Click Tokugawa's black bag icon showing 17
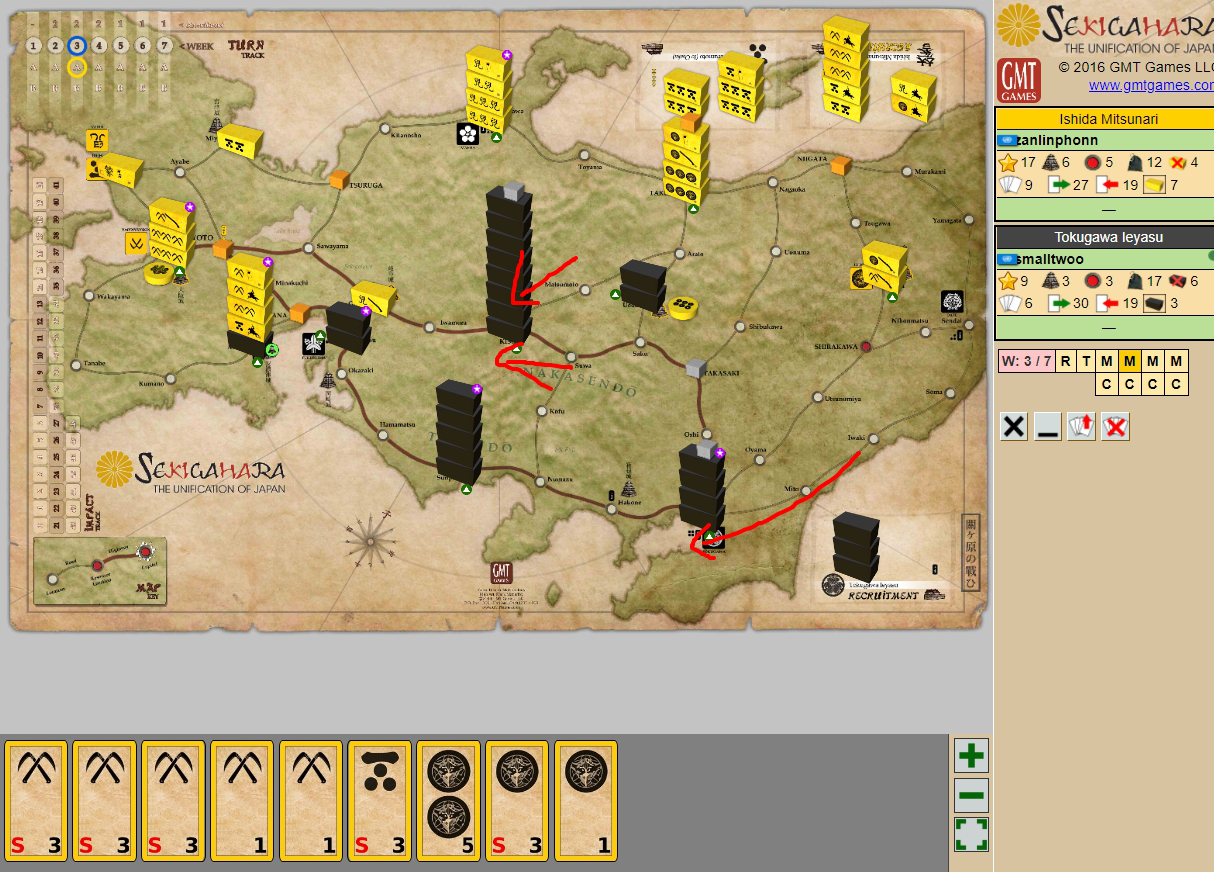Image resolution: width=1214 pixels, height=872 pixels. (x=1133, y=281)
